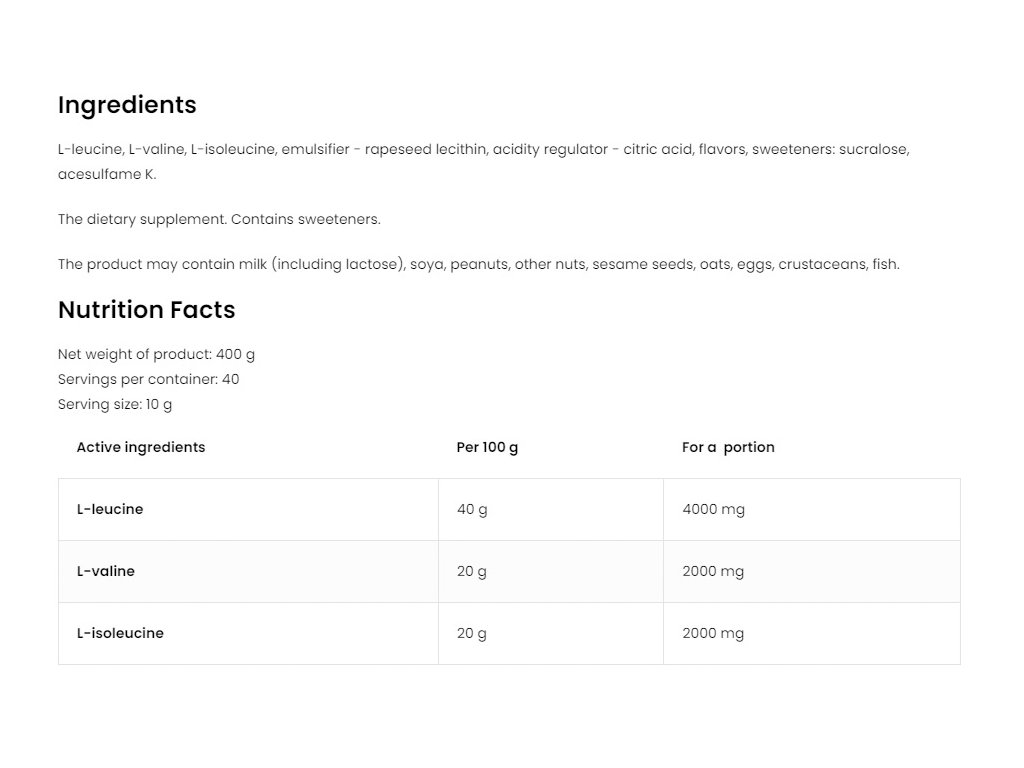
Task: Click the "Per 100 g" column header
Action: pos(487,448)
